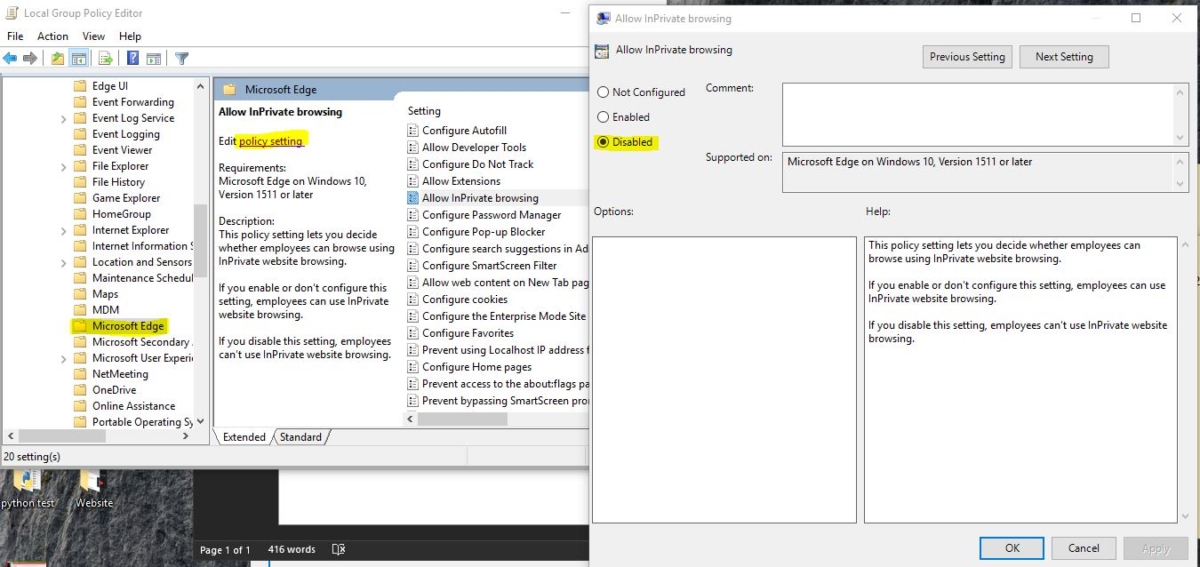
Task: Click the Previous Setting button
Action: (967, 57)
